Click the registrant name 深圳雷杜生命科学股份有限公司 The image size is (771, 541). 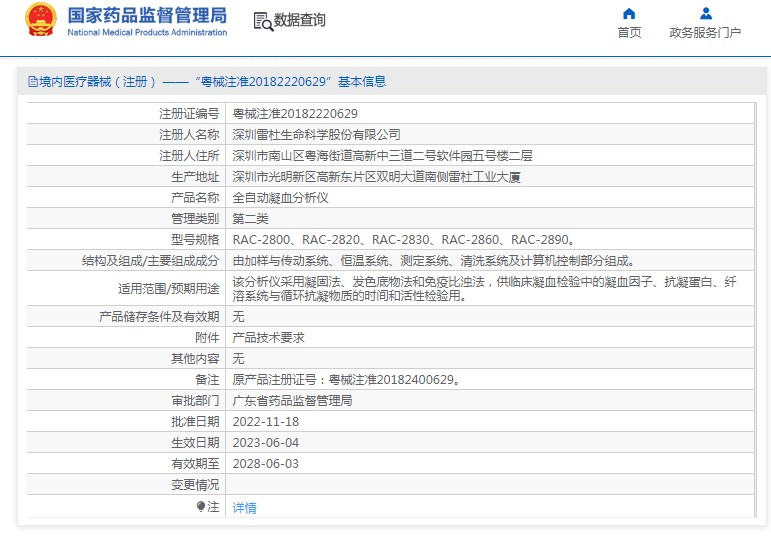(x=316, y=134)
